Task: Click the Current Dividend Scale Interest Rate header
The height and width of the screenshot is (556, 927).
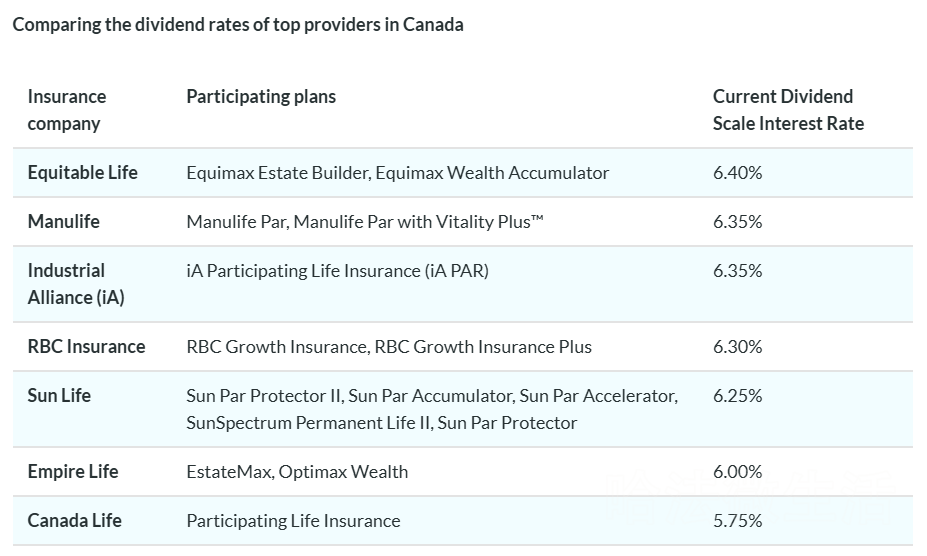Action: pos(788,110)
